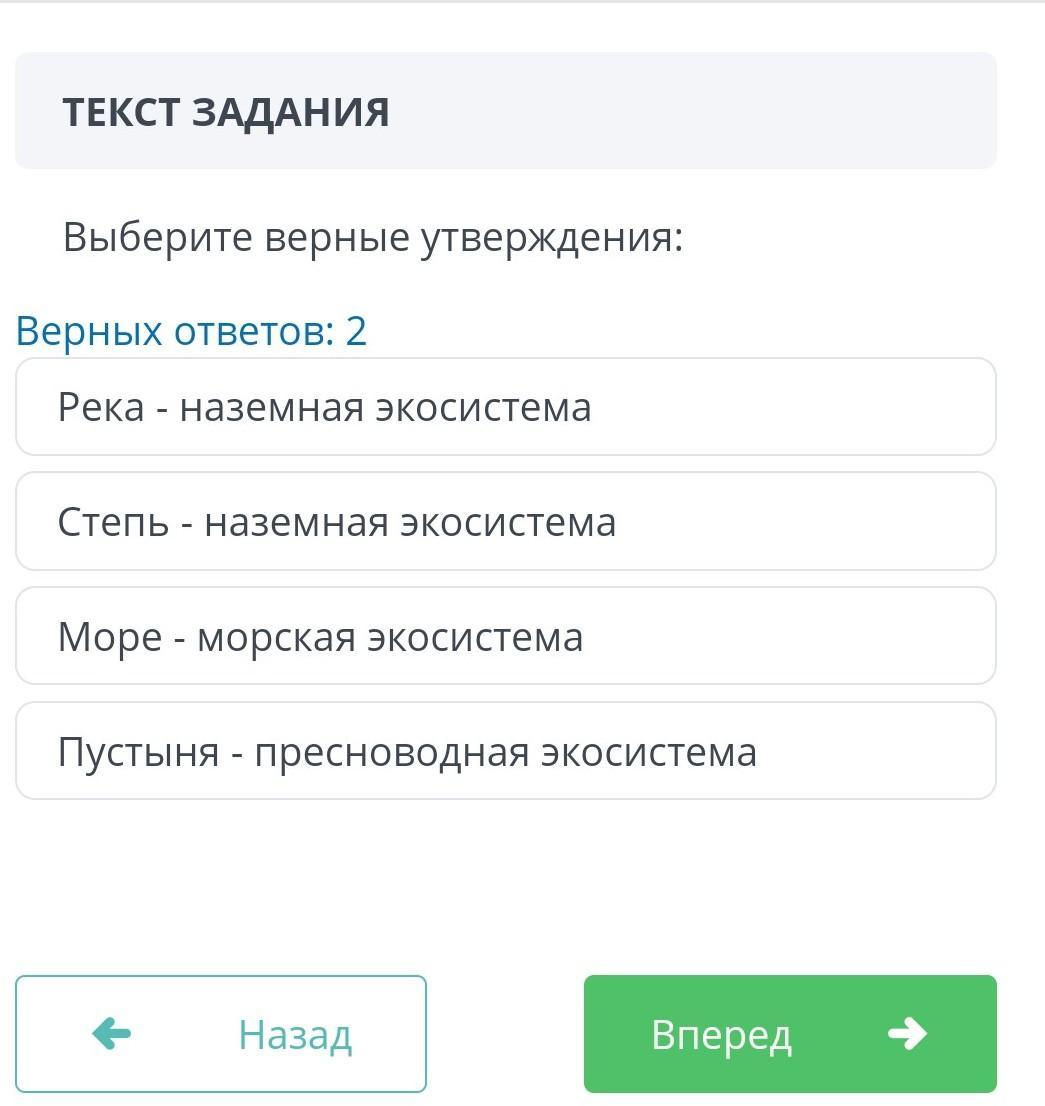Click the question text "Выберите верные утверждения"
The height and width of the screenshot is (1106, 1045).
372,238
